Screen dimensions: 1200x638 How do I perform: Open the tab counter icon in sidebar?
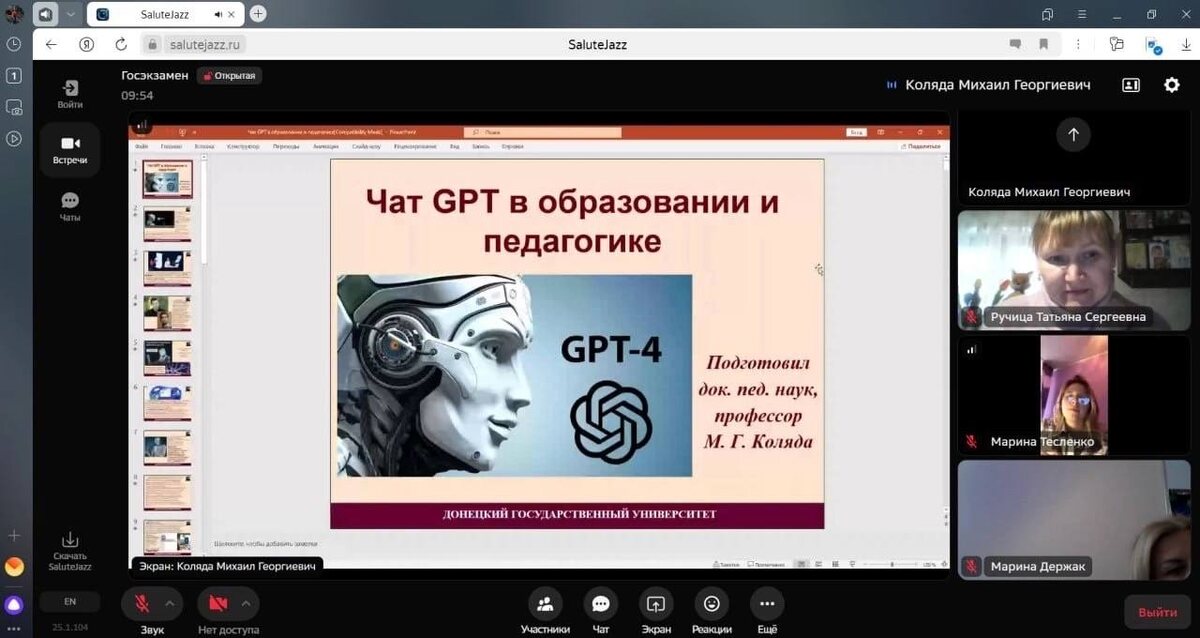coord(14,76)
